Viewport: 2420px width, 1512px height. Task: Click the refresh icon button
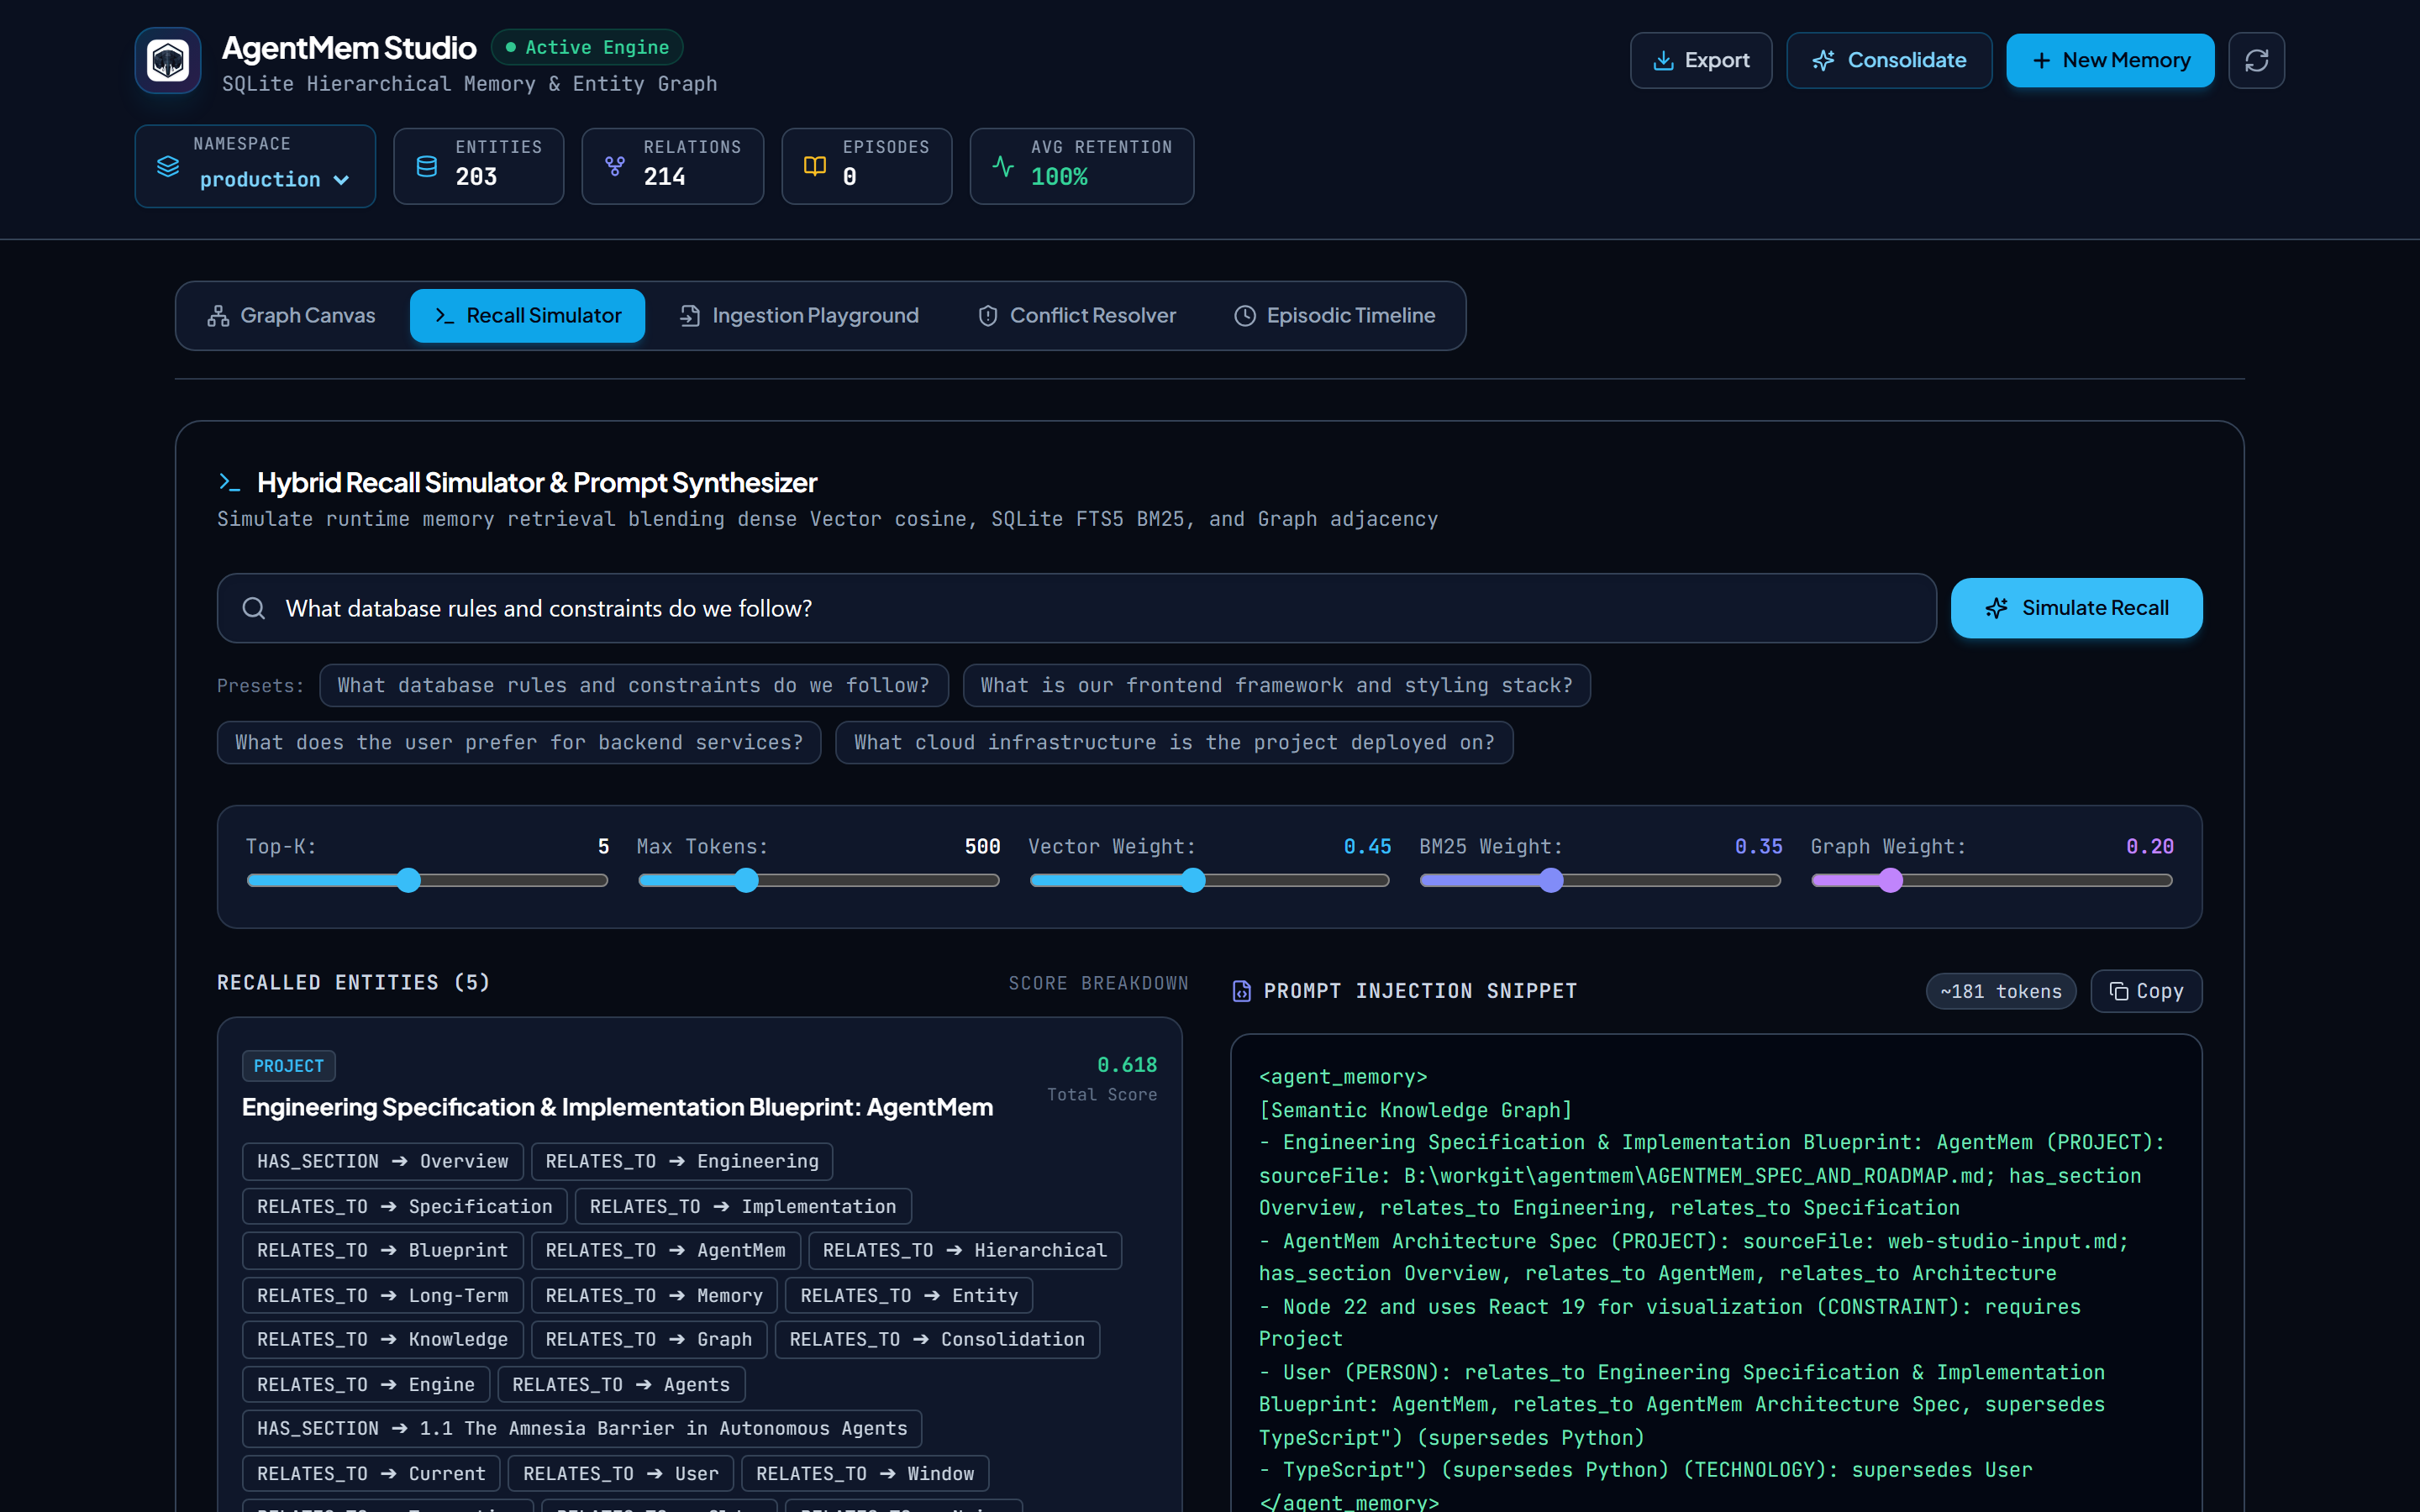coord(2256,60)
